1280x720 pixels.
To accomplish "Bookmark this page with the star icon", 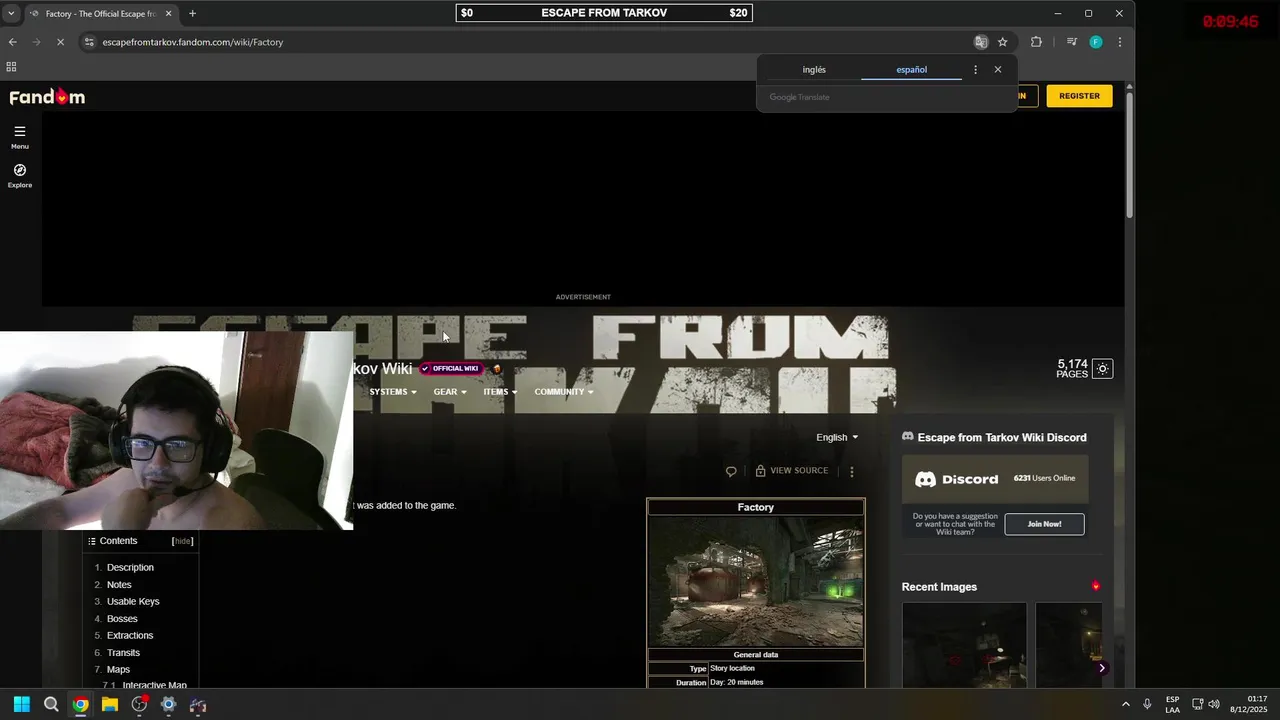I will click(1002, 42).
